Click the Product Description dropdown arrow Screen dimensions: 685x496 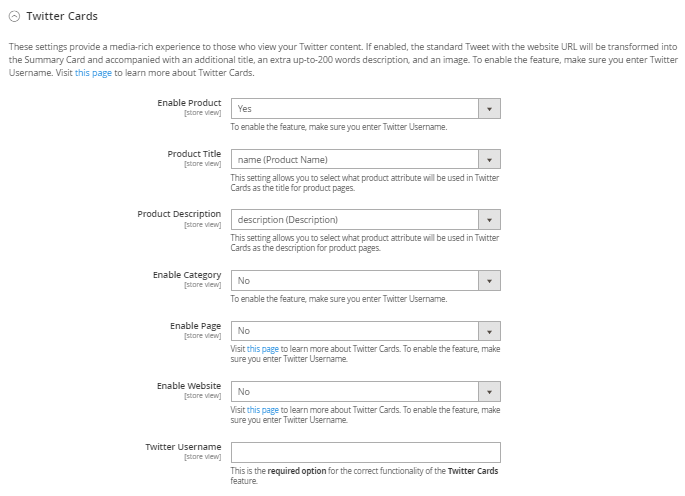click(x=489, y=220)
